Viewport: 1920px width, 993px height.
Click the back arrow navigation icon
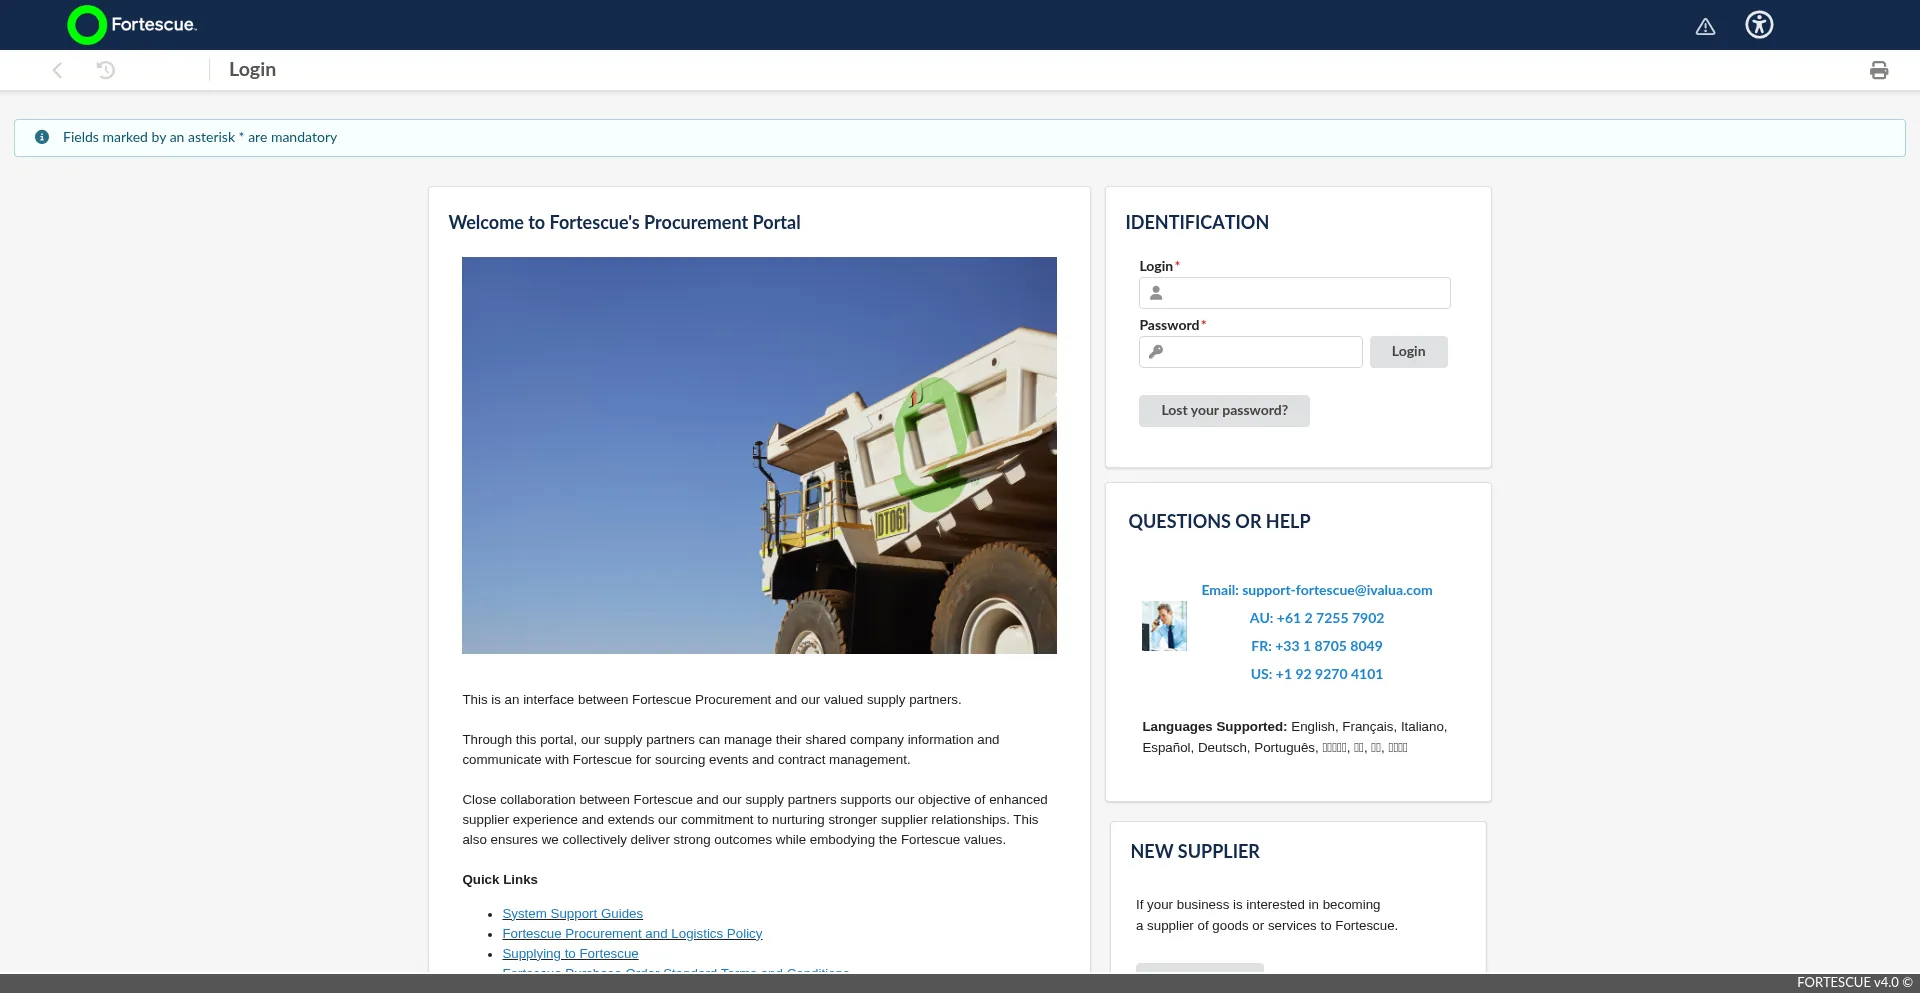[x=57, y=70]
